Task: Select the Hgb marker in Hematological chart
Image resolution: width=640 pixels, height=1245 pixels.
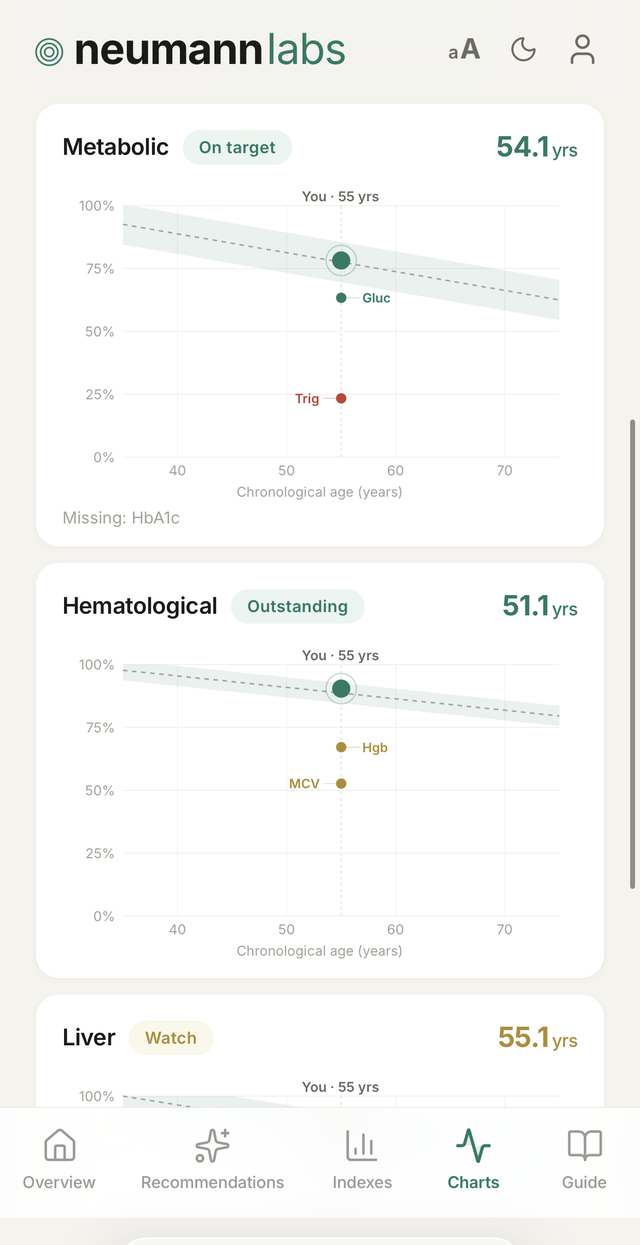Action: [341, 747]
